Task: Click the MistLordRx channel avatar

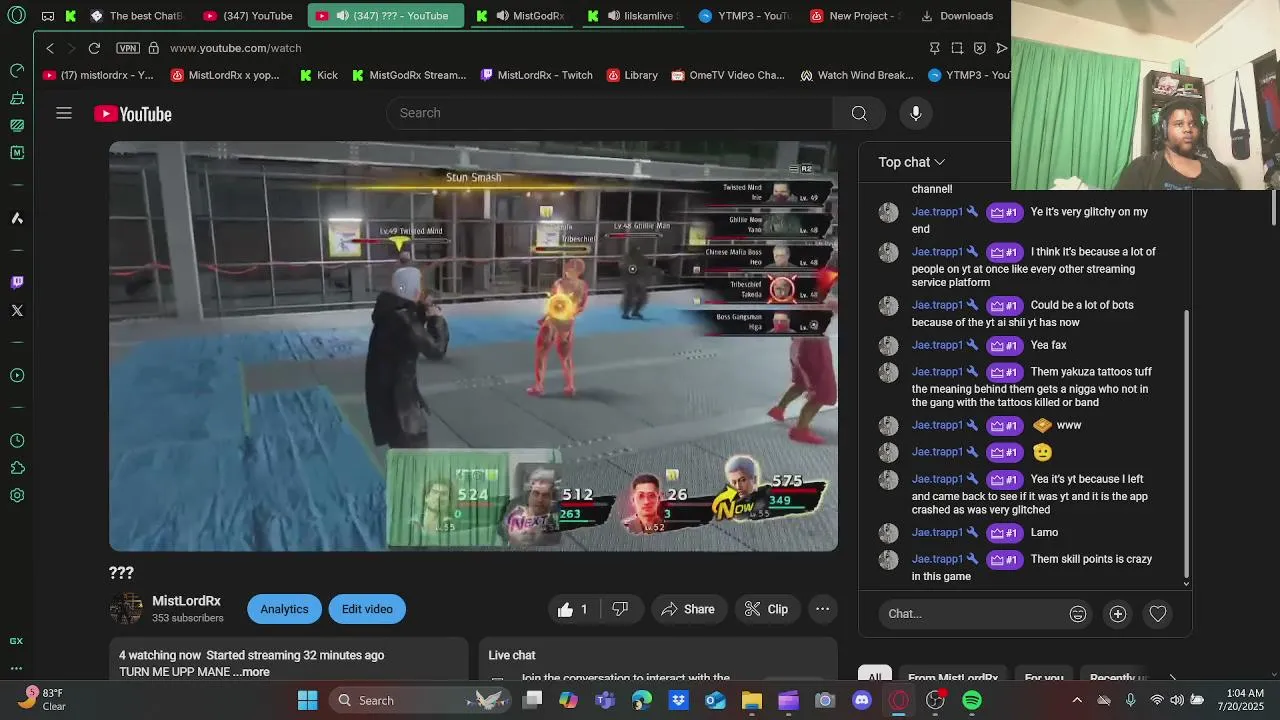Action: [x=126, y=609]
